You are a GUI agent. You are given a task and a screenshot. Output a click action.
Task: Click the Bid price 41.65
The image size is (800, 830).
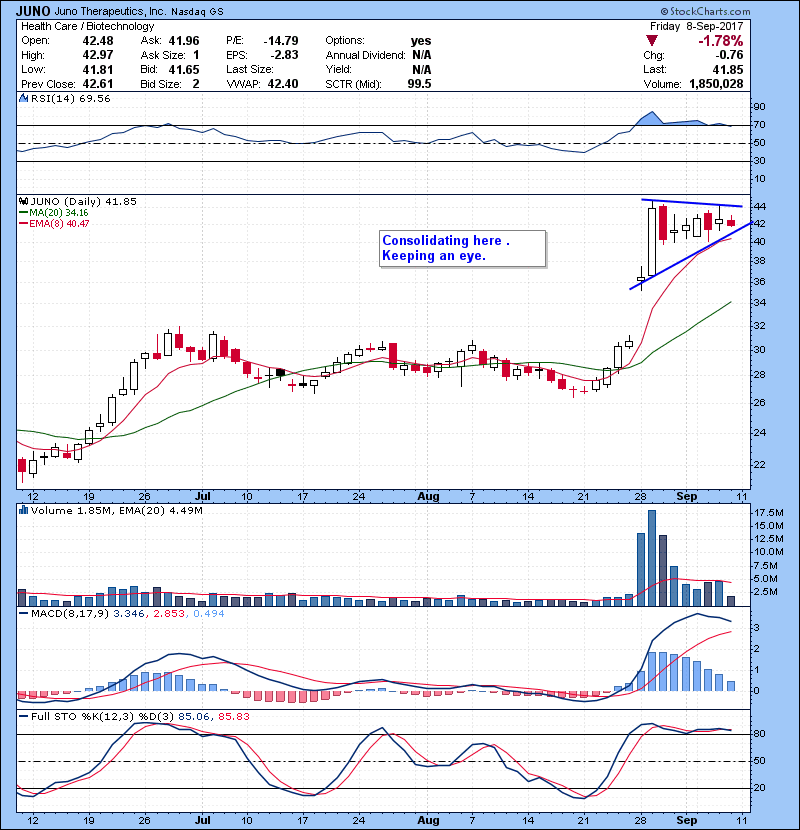pos(184,69)
